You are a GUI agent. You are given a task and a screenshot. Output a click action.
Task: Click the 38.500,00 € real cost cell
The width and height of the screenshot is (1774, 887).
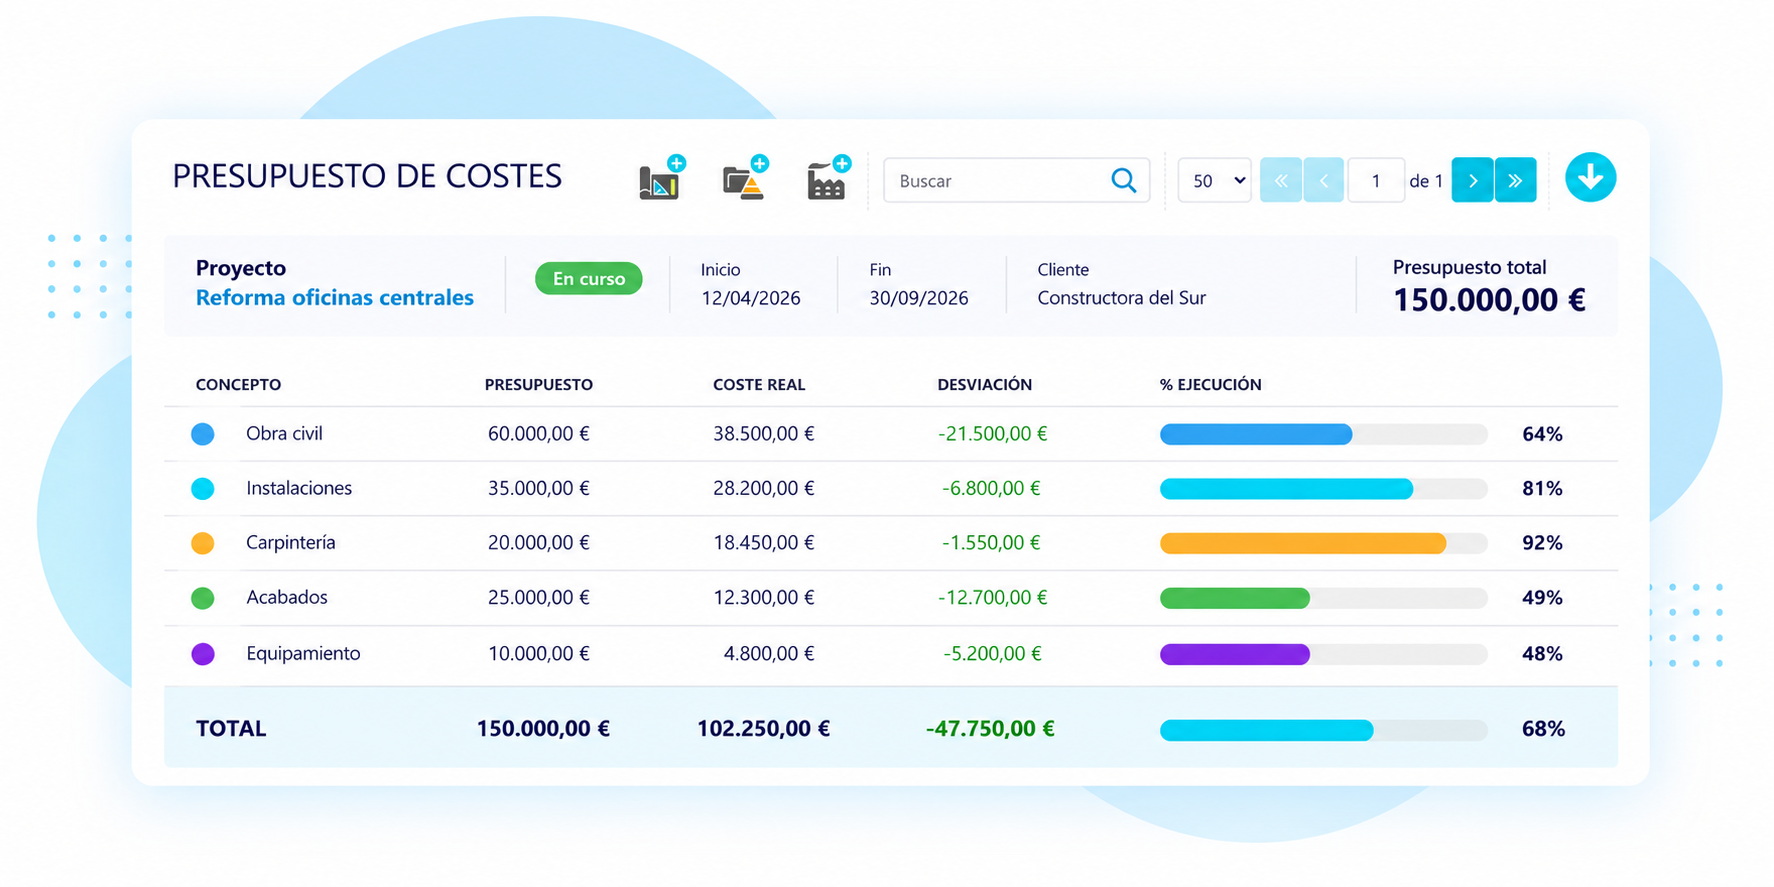click(764, 434)
